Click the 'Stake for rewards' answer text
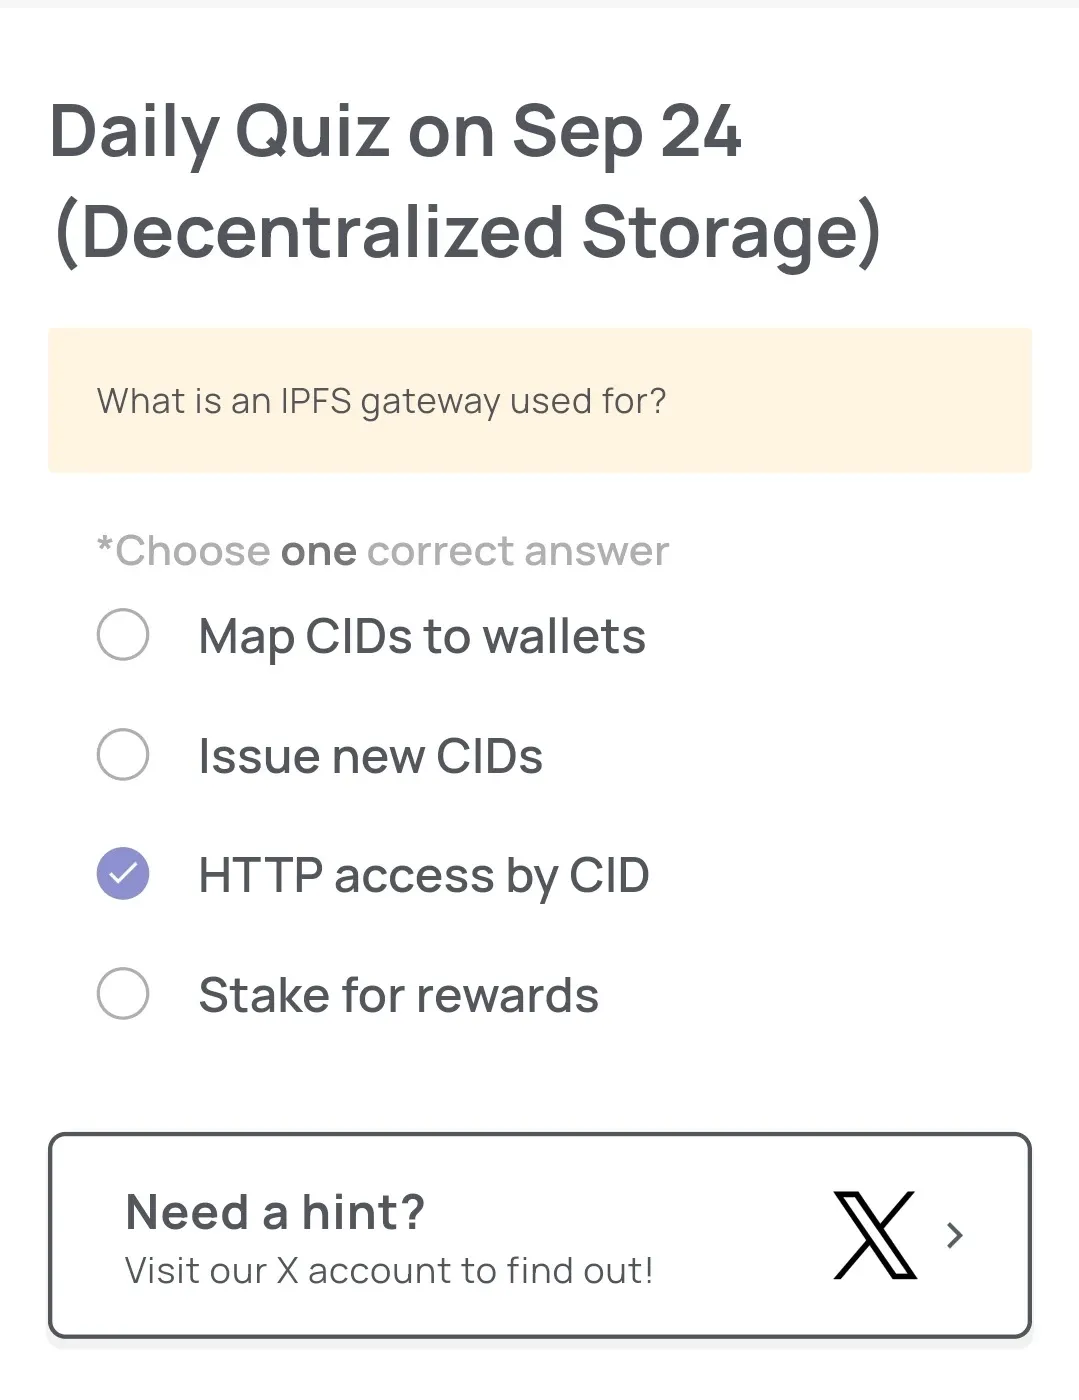 tap(397, 994)
